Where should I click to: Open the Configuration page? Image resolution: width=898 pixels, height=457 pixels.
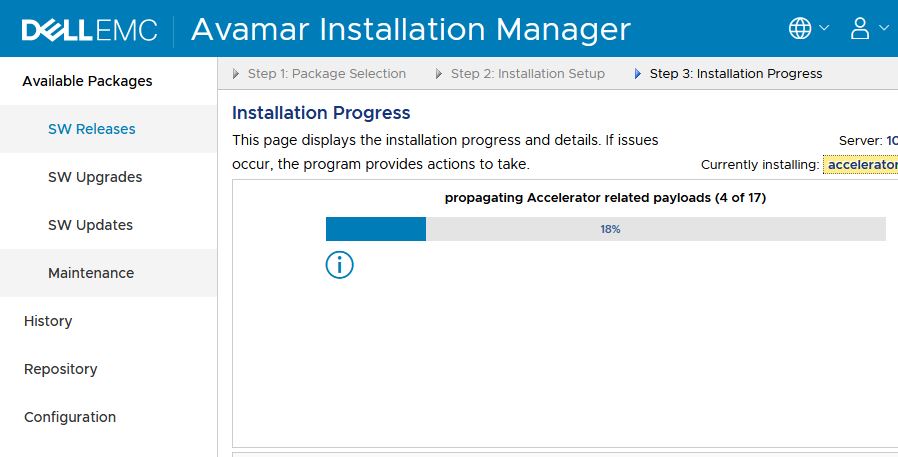click(x=70, y=417)
